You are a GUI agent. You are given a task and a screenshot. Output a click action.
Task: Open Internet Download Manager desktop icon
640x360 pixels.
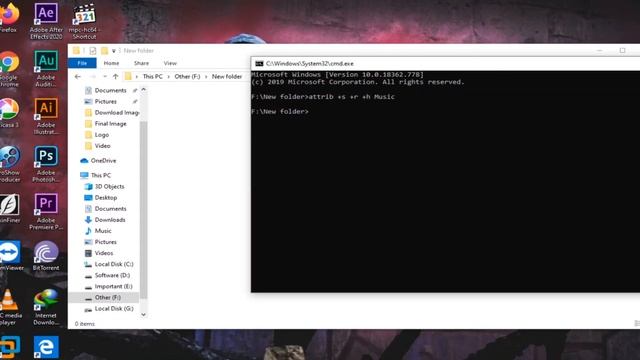pyautogui.click(x=46, y=307)
